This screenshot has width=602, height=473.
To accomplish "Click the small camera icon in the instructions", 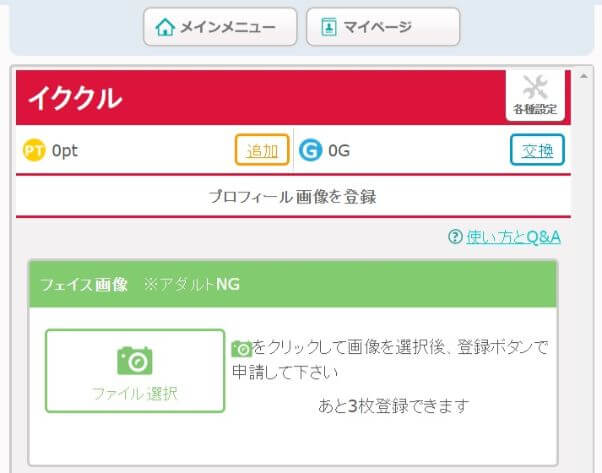I will pos(241,349).
